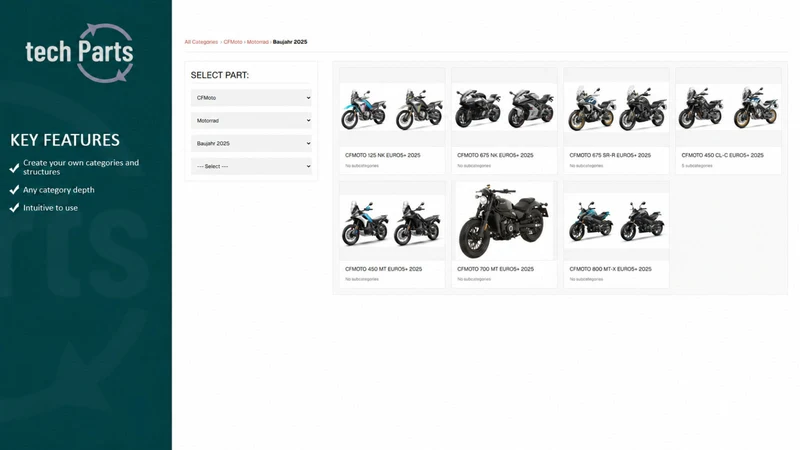Image resolution: width=800 pixels, height=450 pixels.
Task: Click 'No subcategories' under CFMOTO 700 MT
Action: [x=474, y=279]
